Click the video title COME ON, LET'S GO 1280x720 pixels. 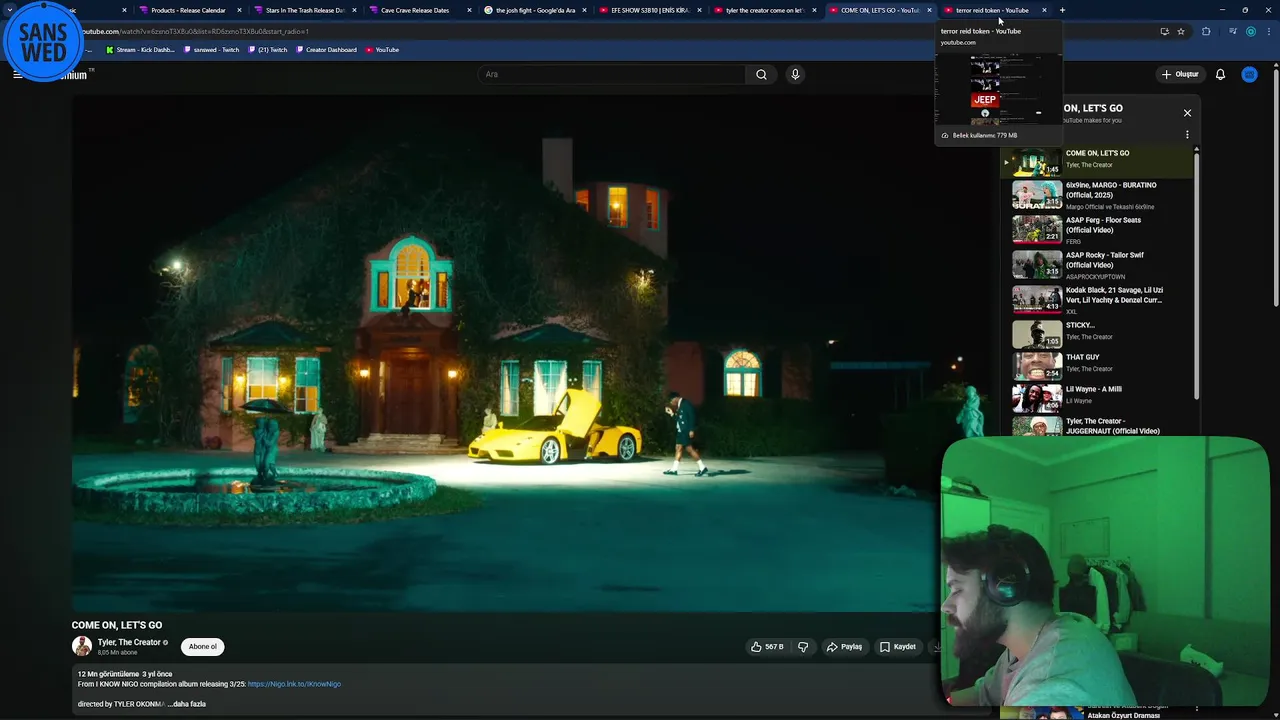(x=117, y=625)
